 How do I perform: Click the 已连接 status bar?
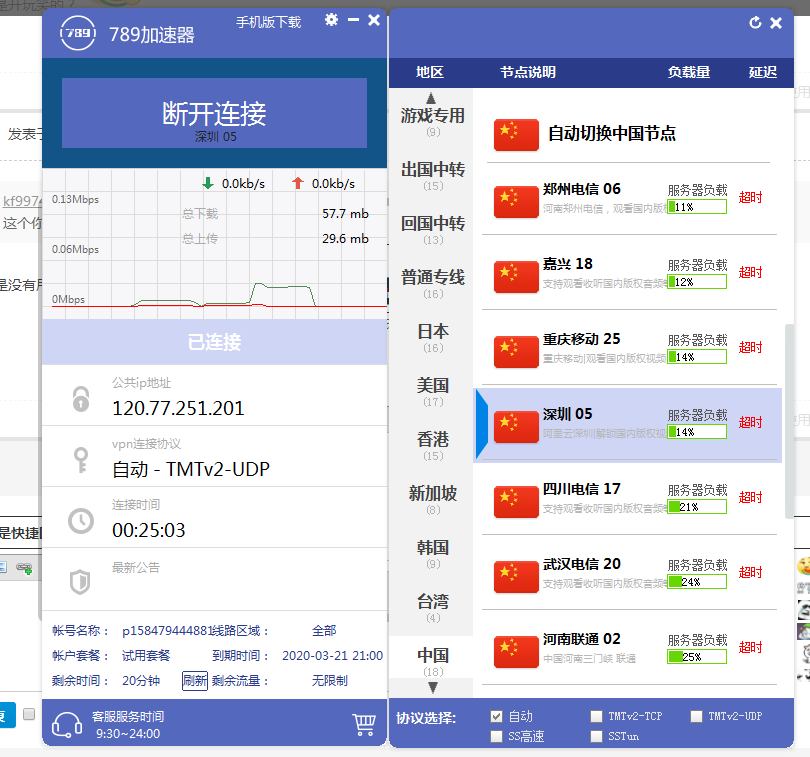click(x=214, y=342)
